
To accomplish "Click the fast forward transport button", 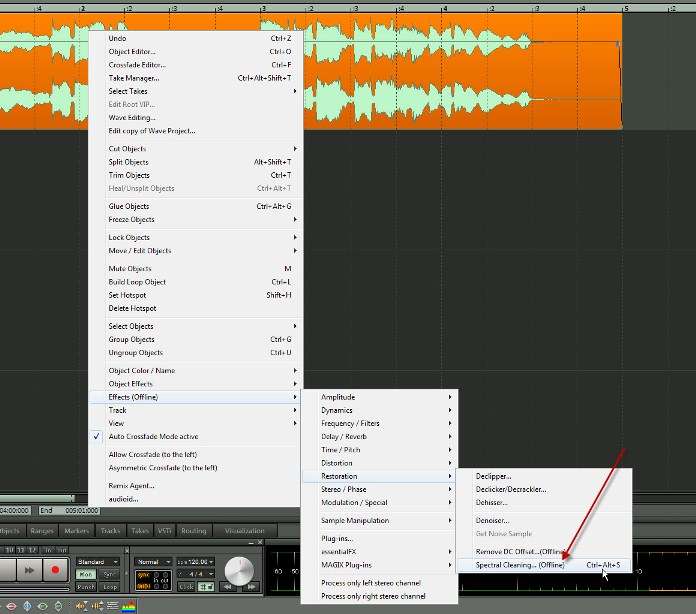I will click(x=29, y=570).
